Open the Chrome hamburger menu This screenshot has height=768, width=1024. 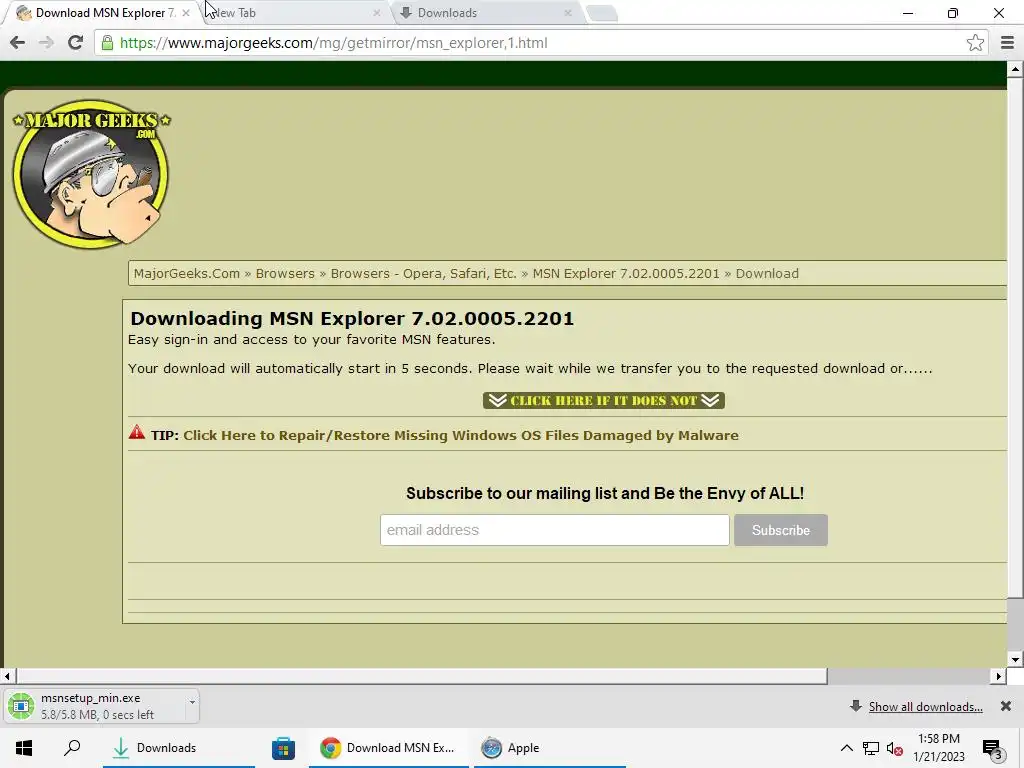(x=1007, y=42)
